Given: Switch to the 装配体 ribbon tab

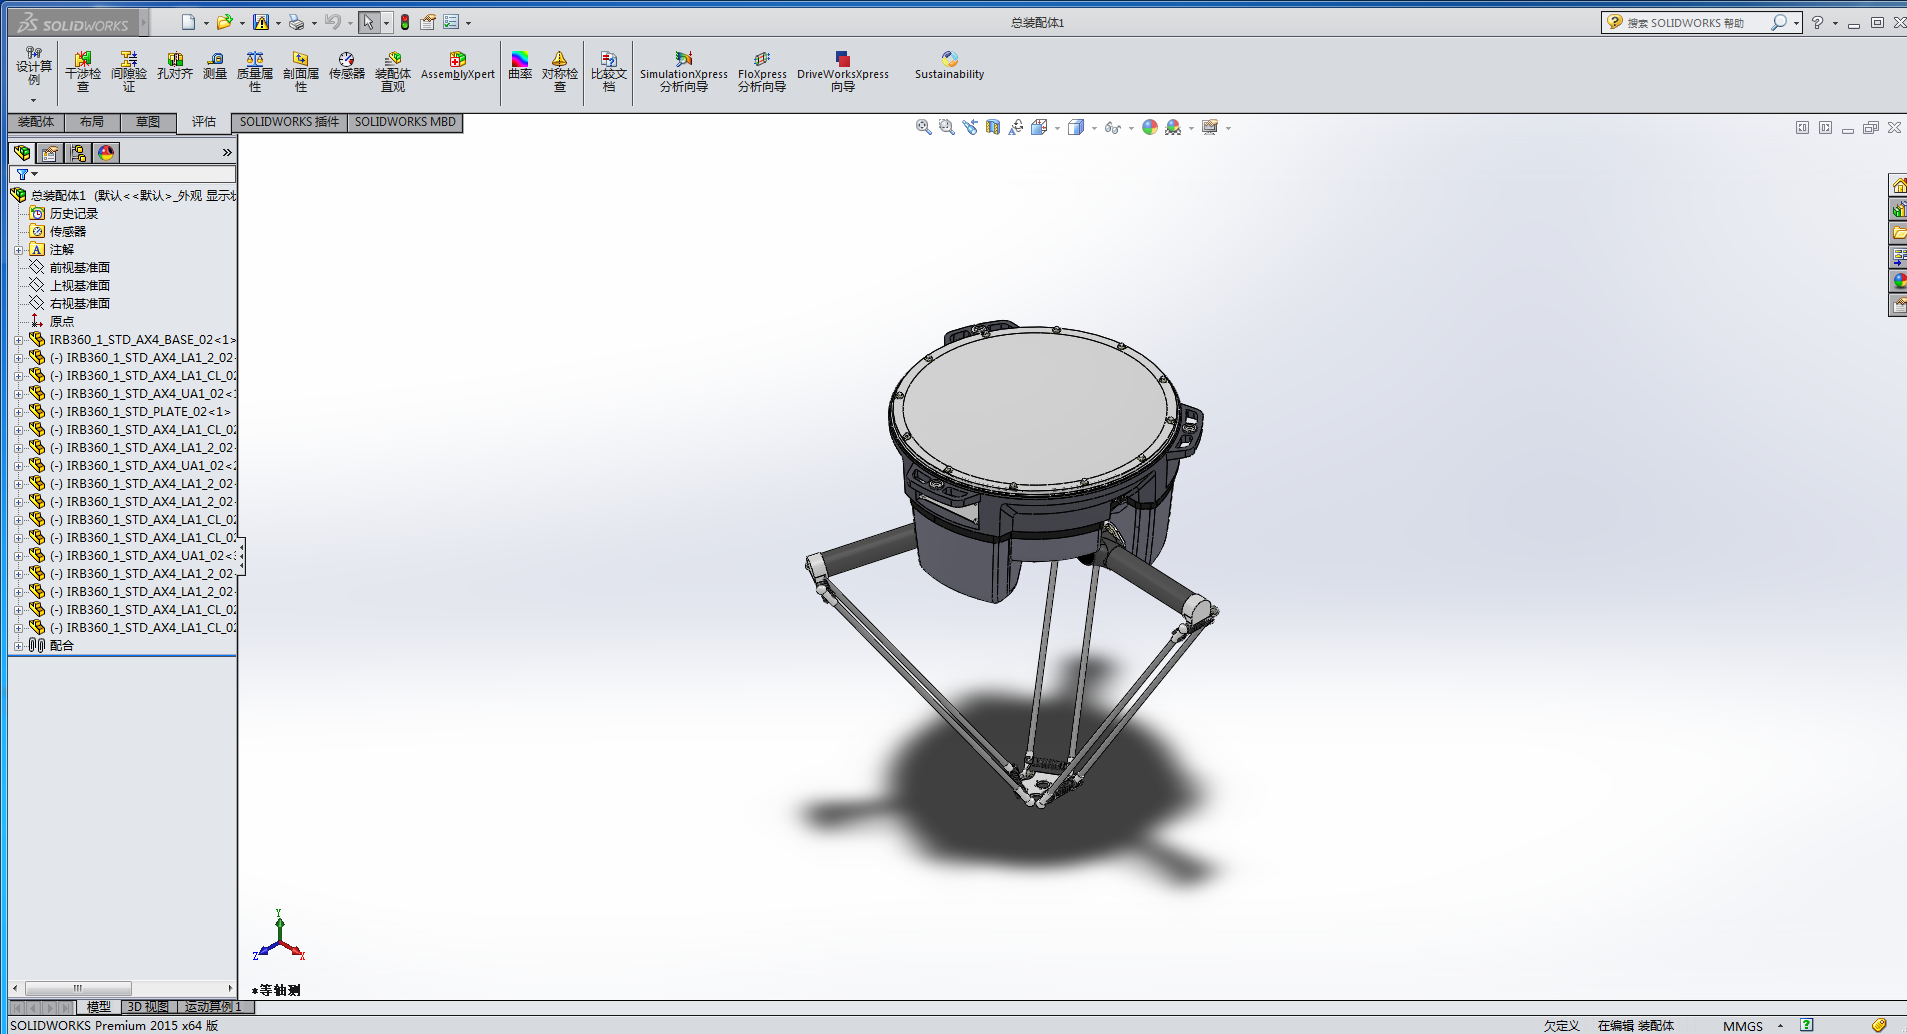Looking at the screenshot, I should point(36,122).
